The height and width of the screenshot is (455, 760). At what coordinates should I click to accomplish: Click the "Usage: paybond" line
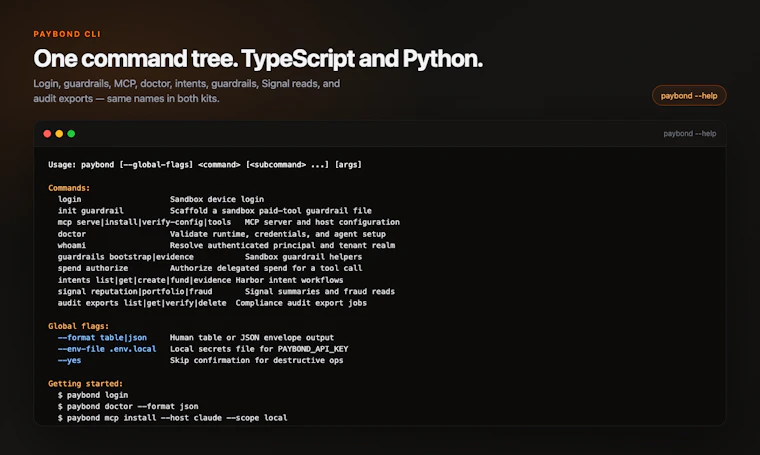point(205,165)
